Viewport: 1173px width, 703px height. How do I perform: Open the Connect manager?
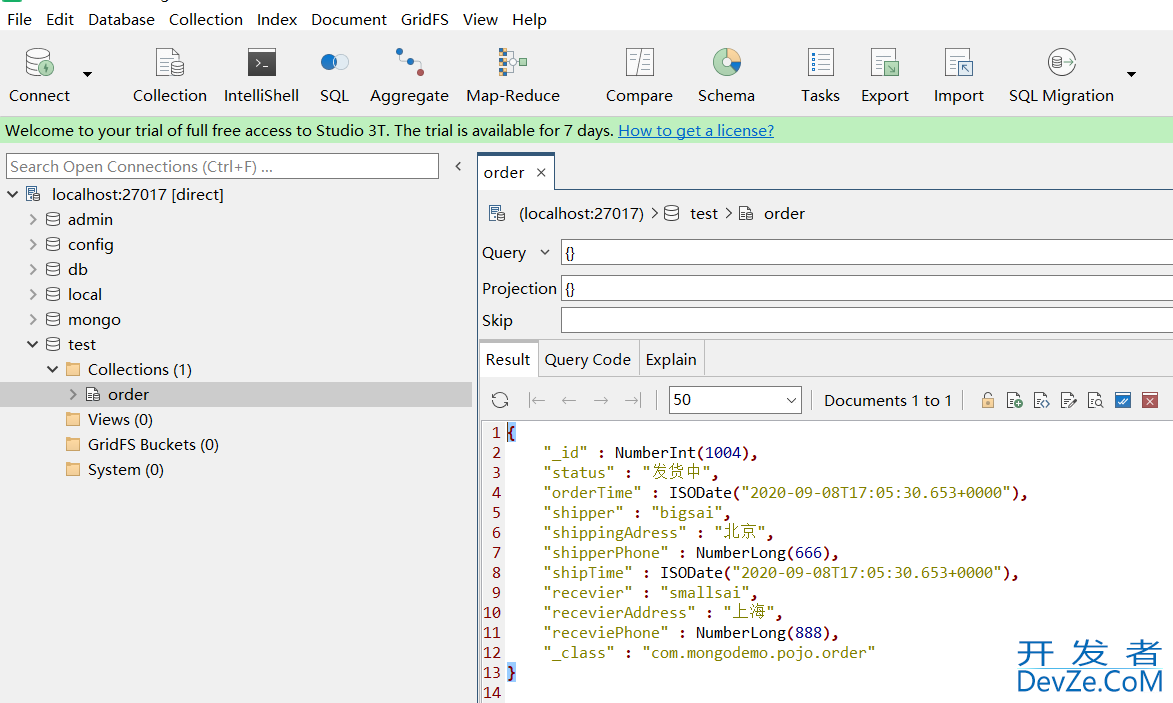(39, 75)
